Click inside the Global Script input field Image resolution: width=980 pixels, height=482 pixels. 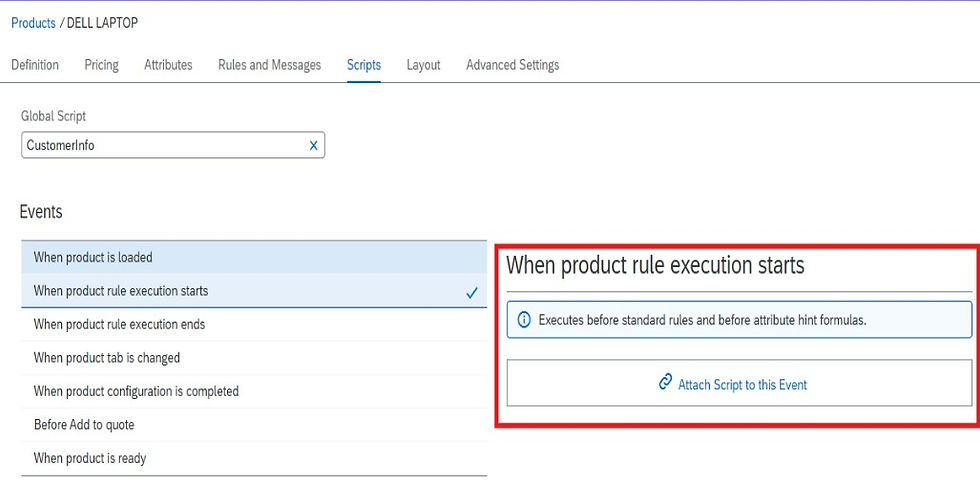pos(160,145)
